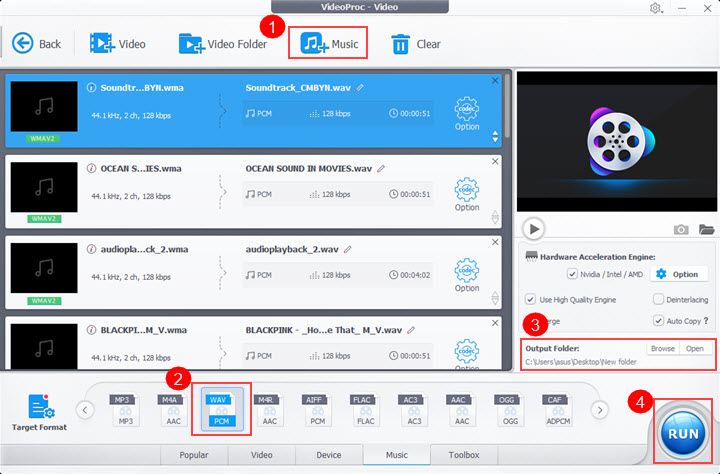This screenshot has width=720, height=474.
Task: Play the preview
Action: [x=534, y=229]
